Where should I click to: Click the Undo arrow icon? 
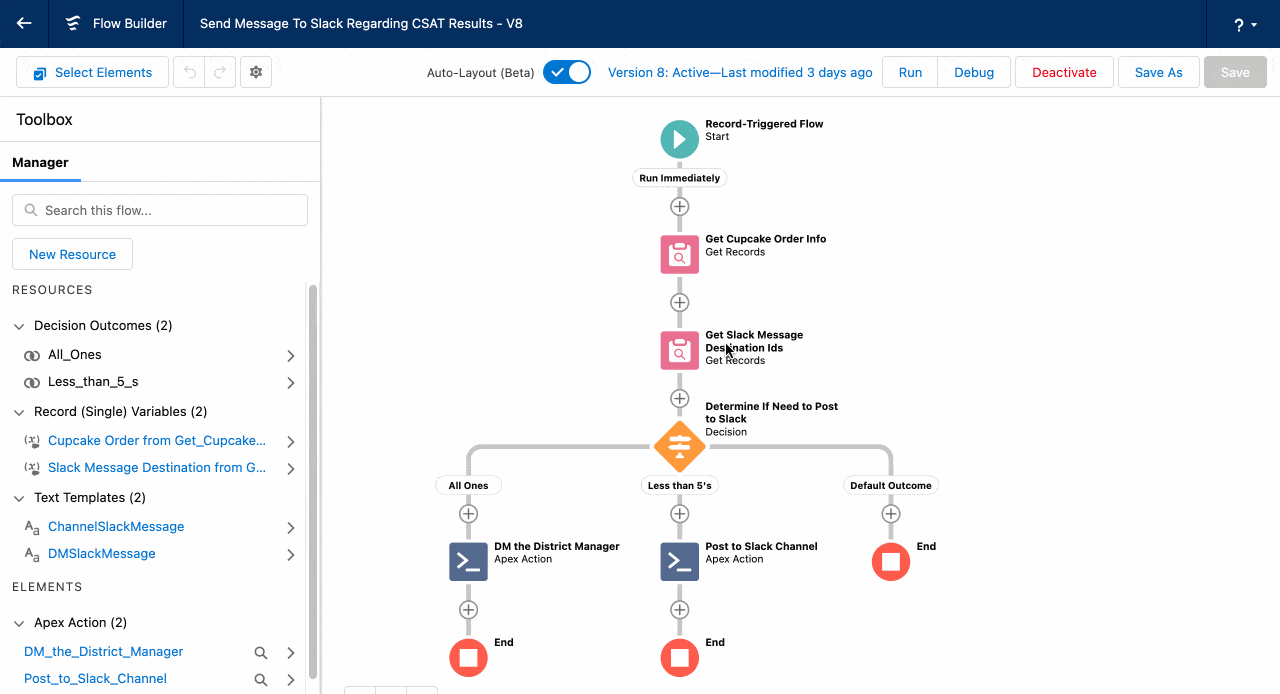pos(190,72)
